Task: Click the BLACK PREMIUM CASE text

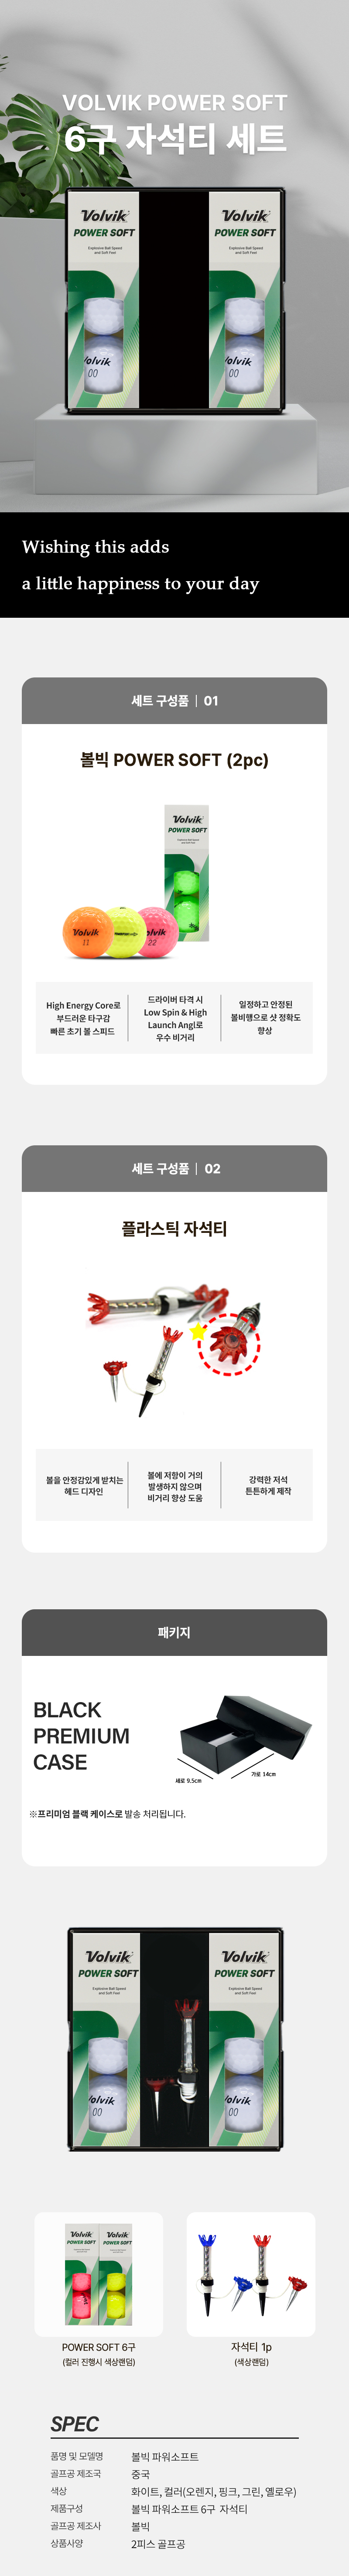Action: tap(81, 1736)
